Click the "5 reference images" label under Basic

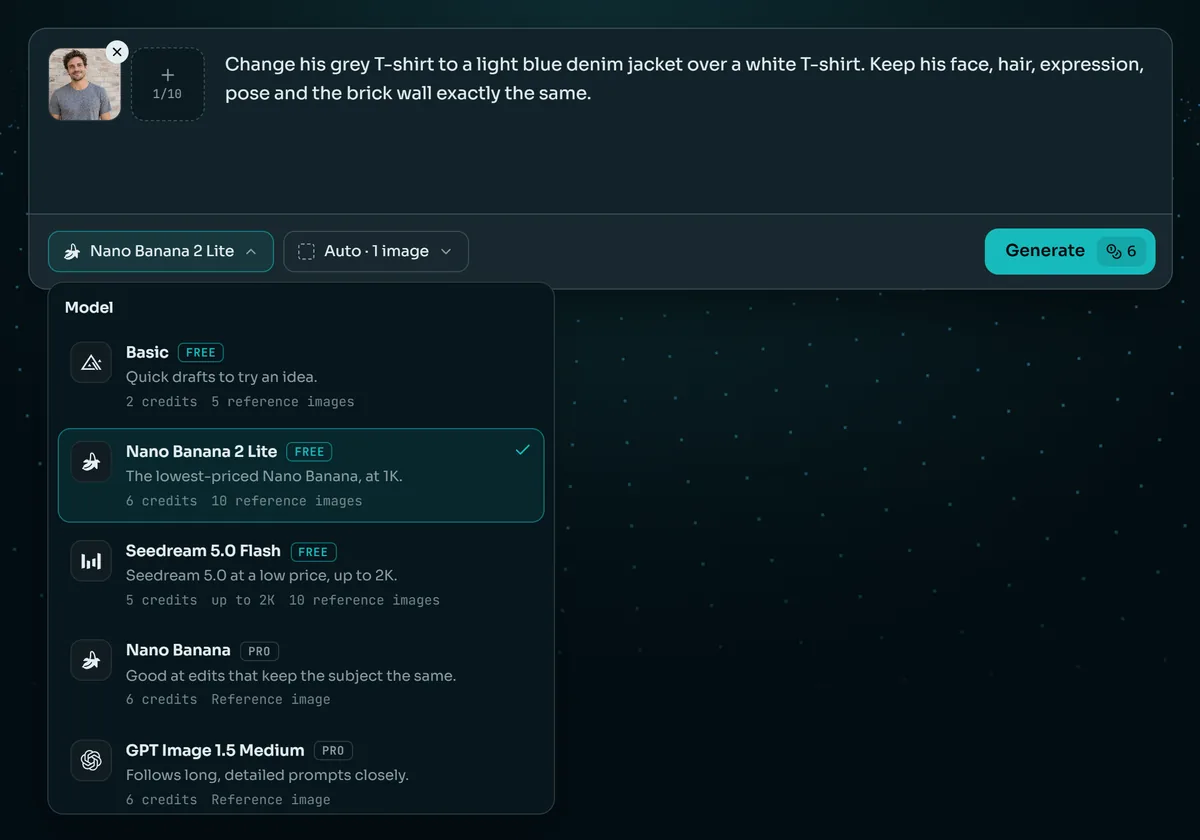pos(283,402)
